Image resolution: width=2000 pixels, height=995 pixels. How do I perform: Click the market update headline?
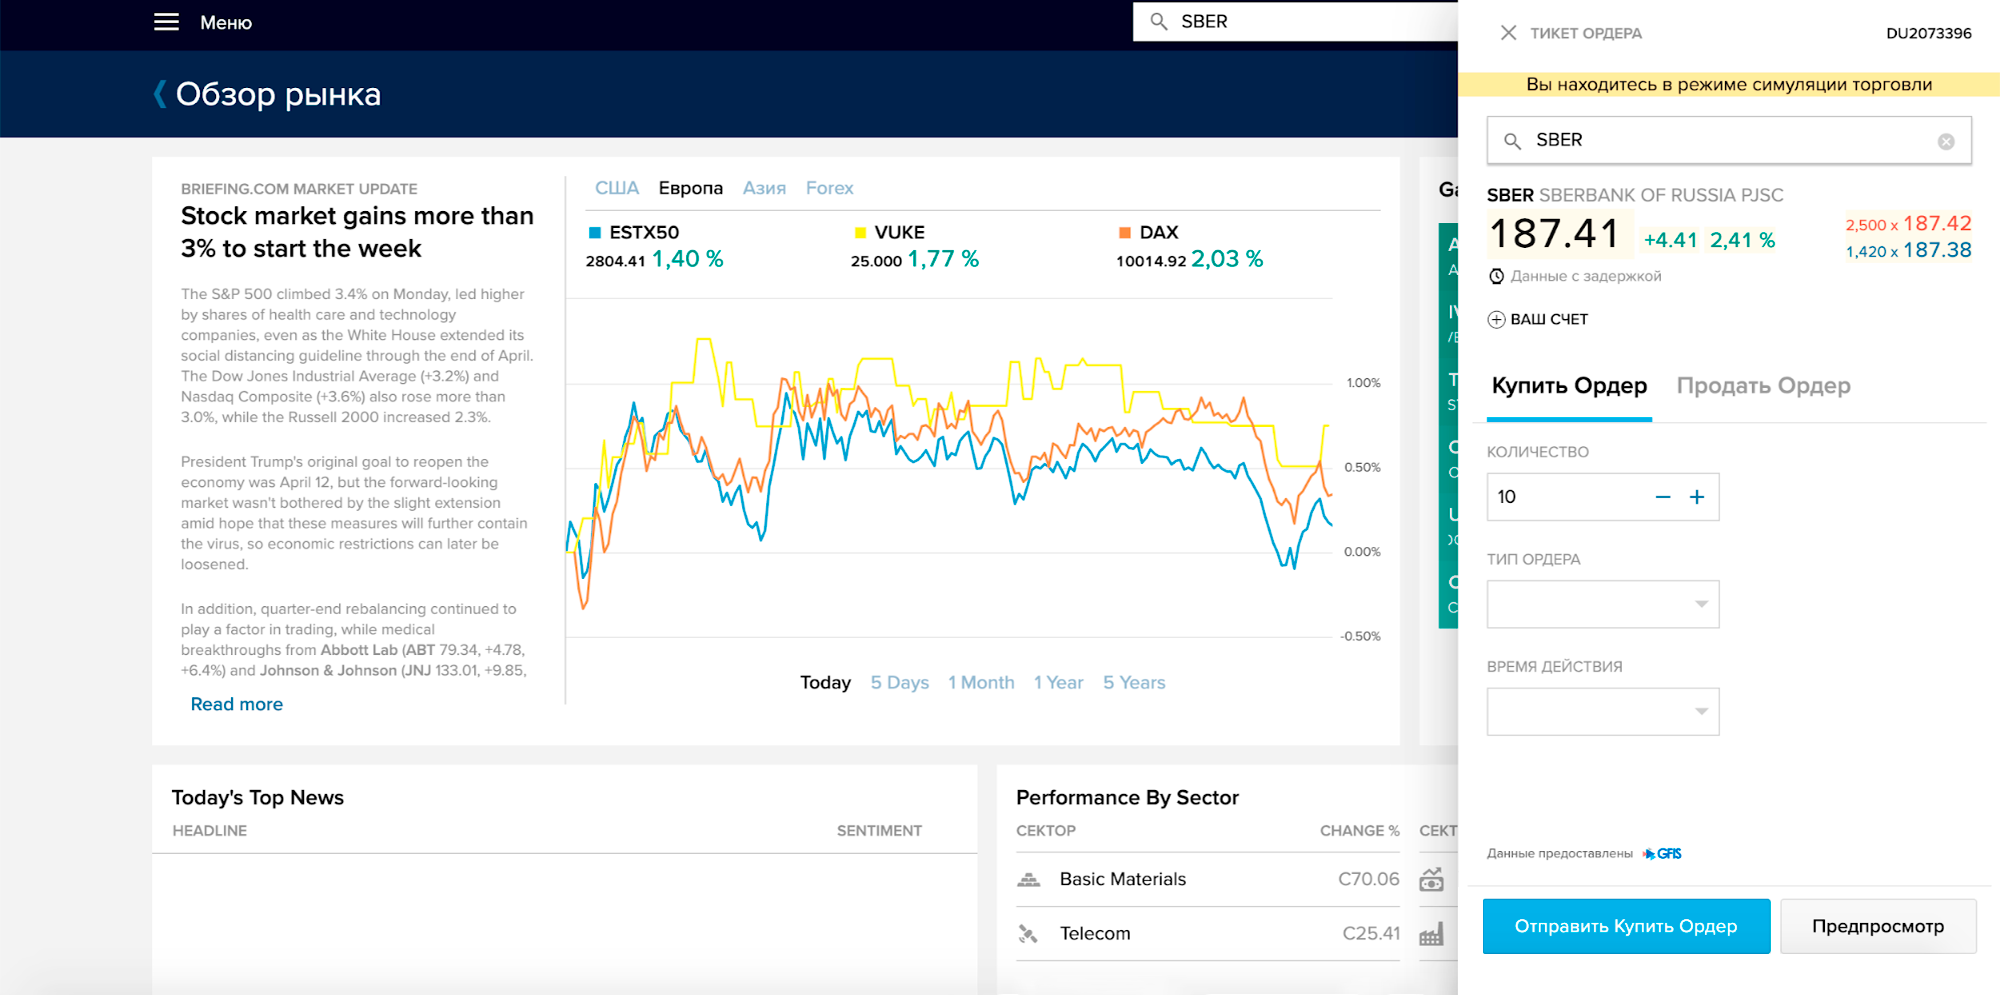357,232
